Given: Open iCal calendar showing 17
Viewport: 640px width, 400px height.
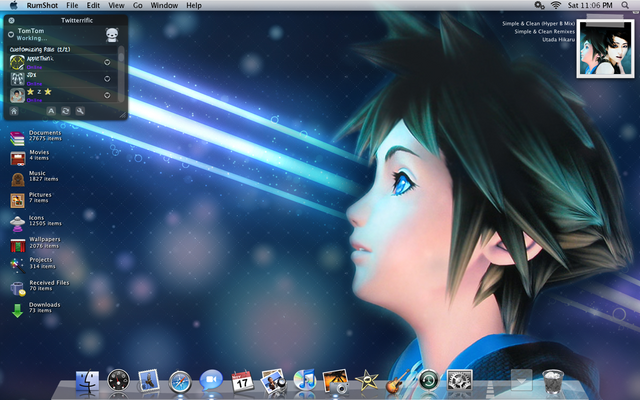Looking at the screenshot, I should coord(242,381).
